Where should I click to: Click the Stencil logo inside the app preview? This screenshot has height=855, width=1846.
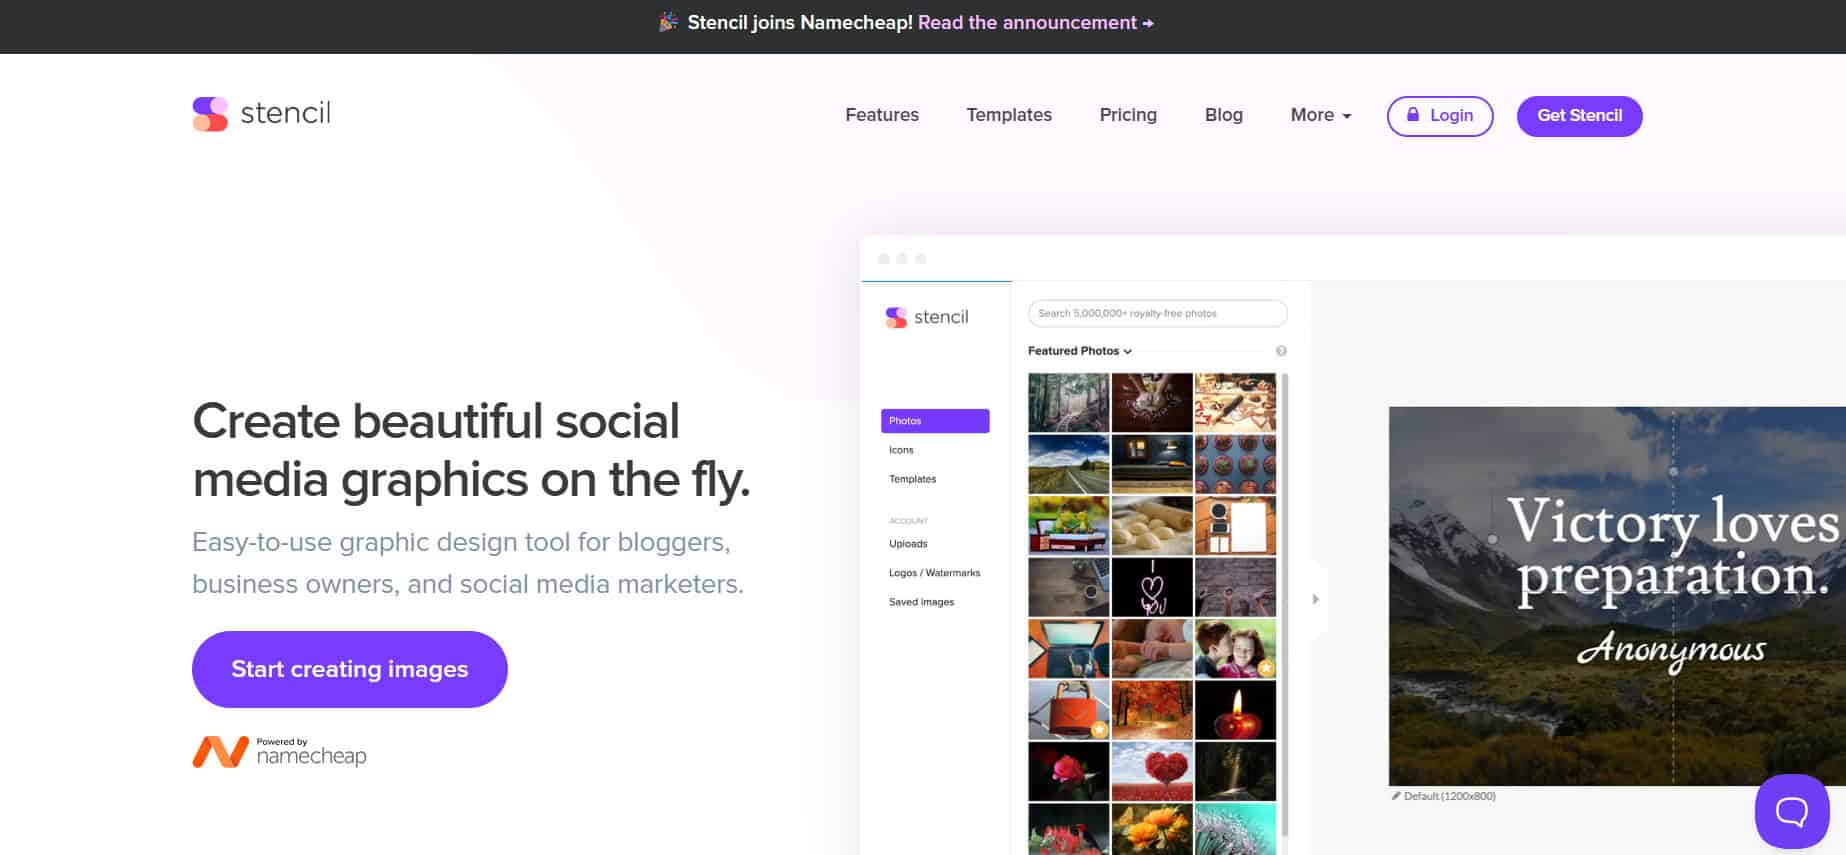coord(927,317)
